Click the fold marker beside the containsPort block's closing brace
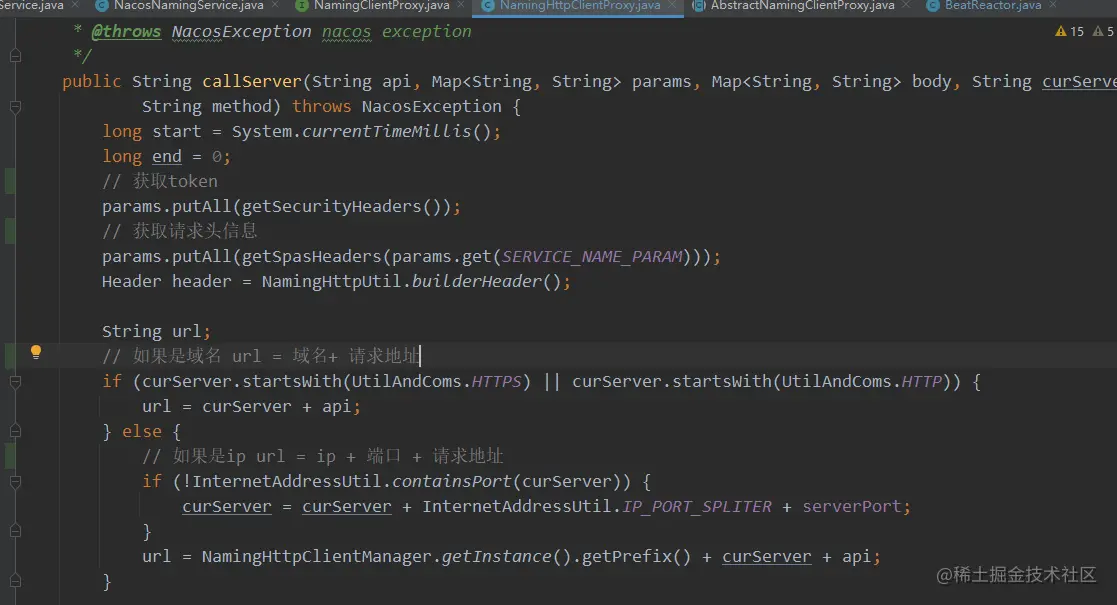The width and height of the screenshot is (1117, 605). (16, 531)
